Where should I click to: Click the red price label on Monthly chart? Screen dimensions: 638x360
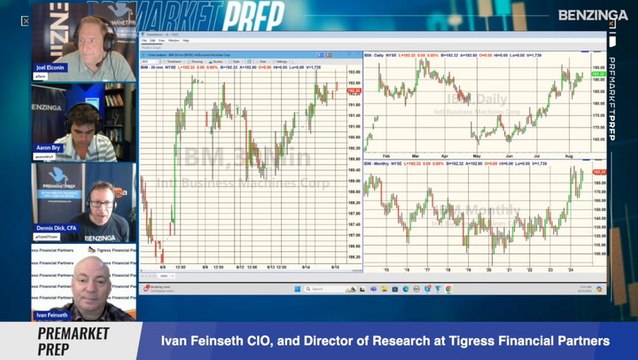[599, 172]
